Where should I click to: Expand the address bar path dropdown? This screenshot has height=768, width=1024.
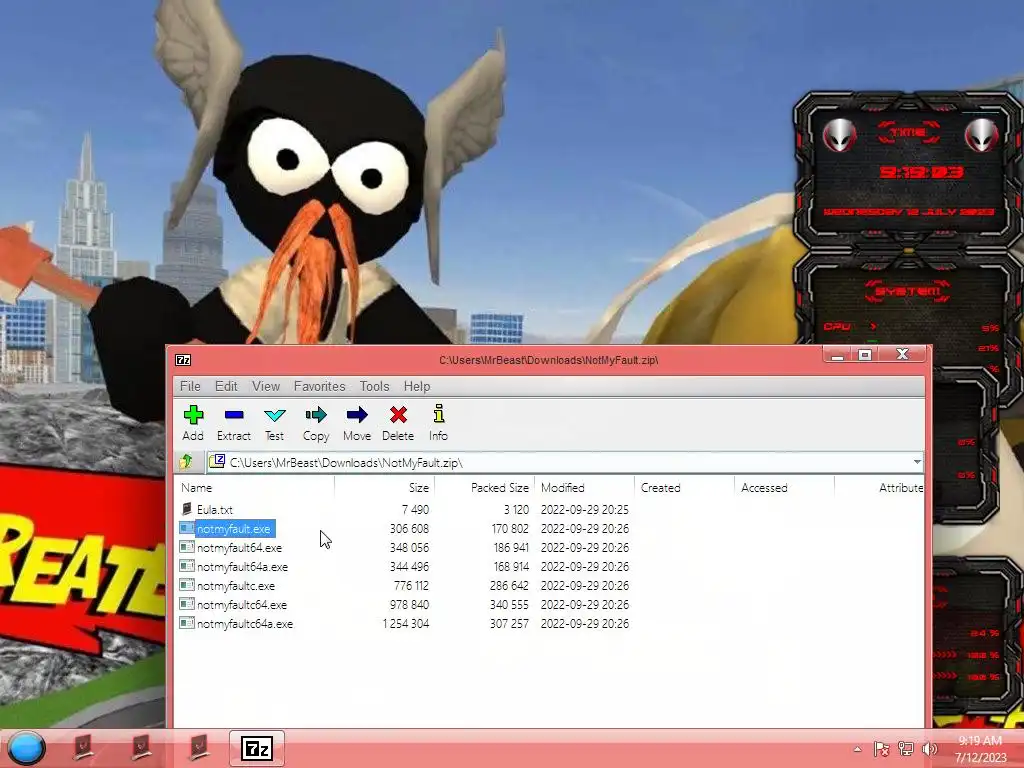pyautogui.click(x=917, y=462)
